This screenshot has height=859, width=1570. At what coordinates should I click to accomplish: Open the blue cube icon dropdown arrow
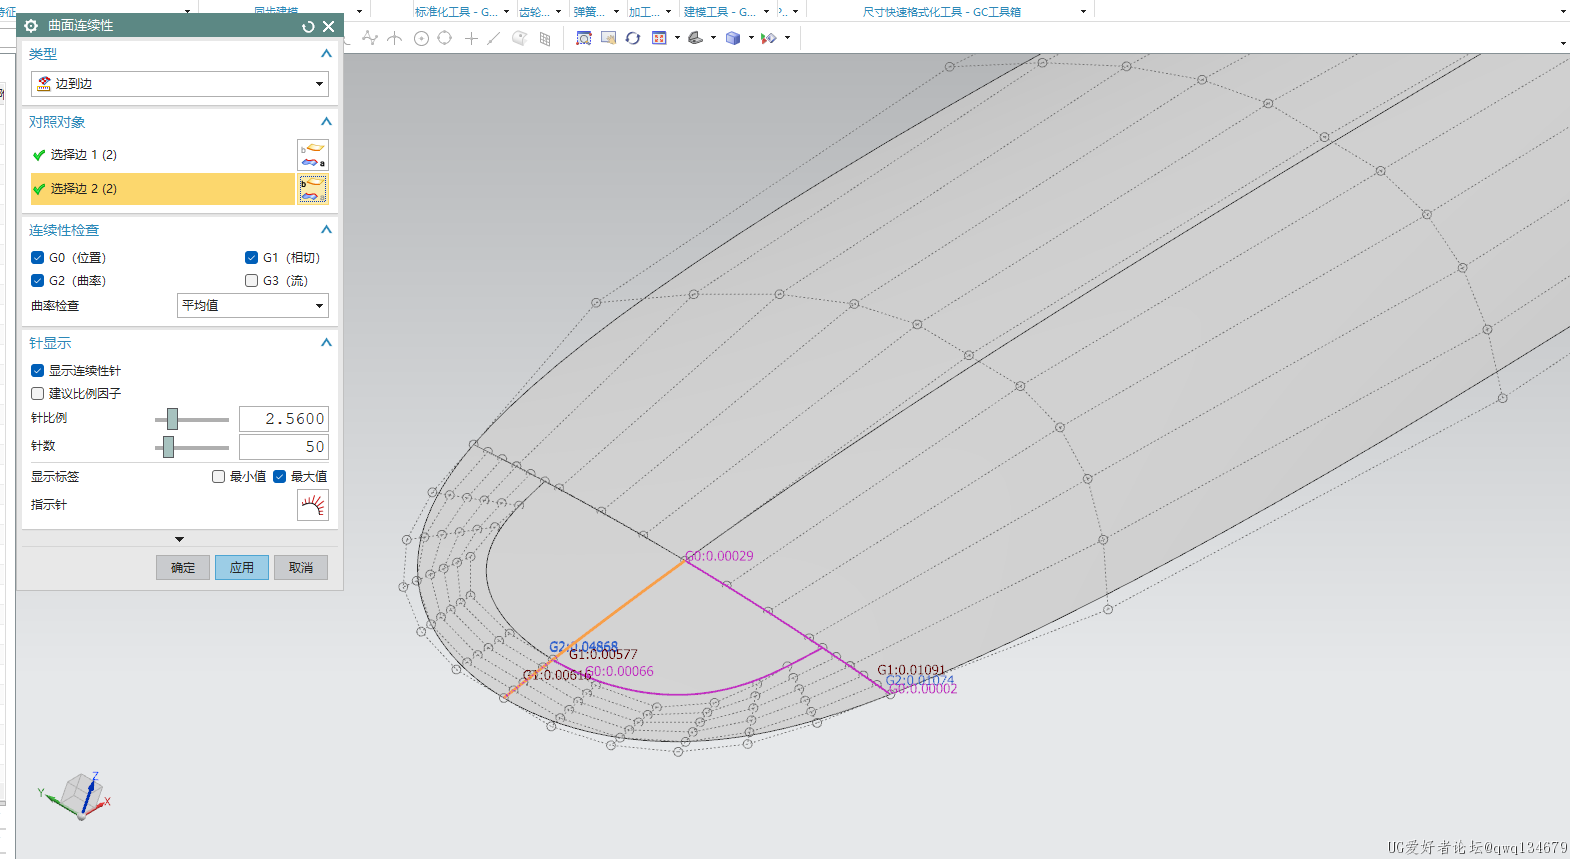pyautogui.click(x=751, y=38)
